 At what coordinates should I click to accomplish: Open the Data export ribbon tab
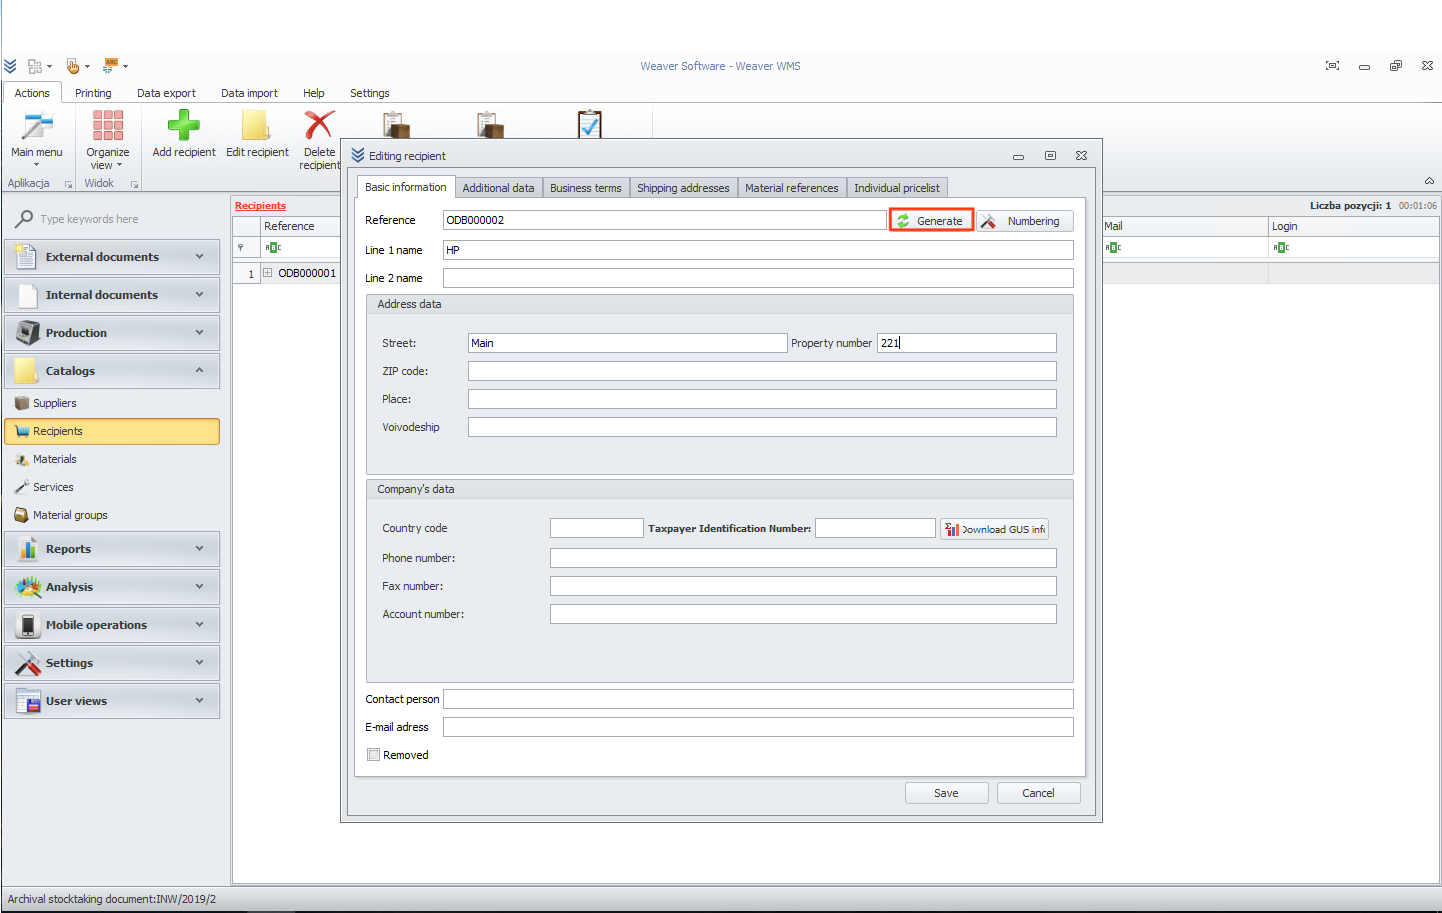(x=166, y=93)
